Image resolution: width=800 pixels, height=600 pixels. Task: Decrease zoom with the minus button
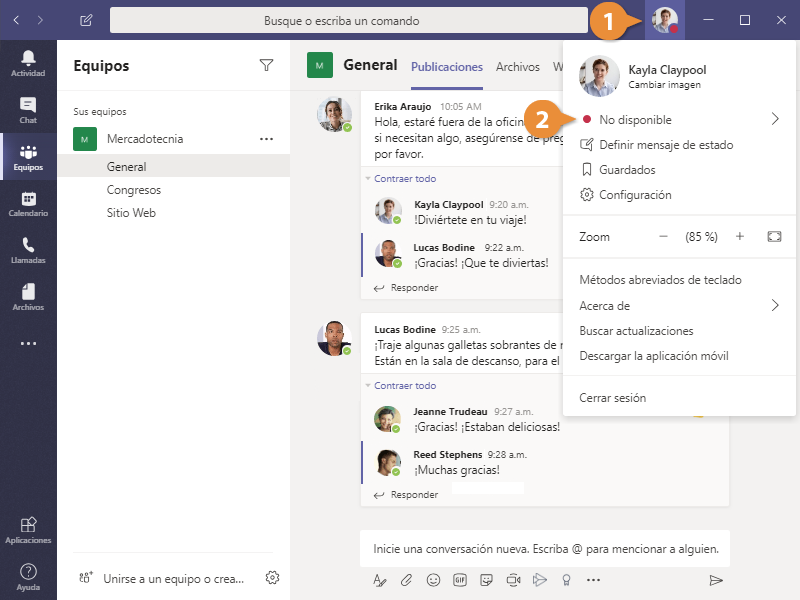[x=663, y=237]
